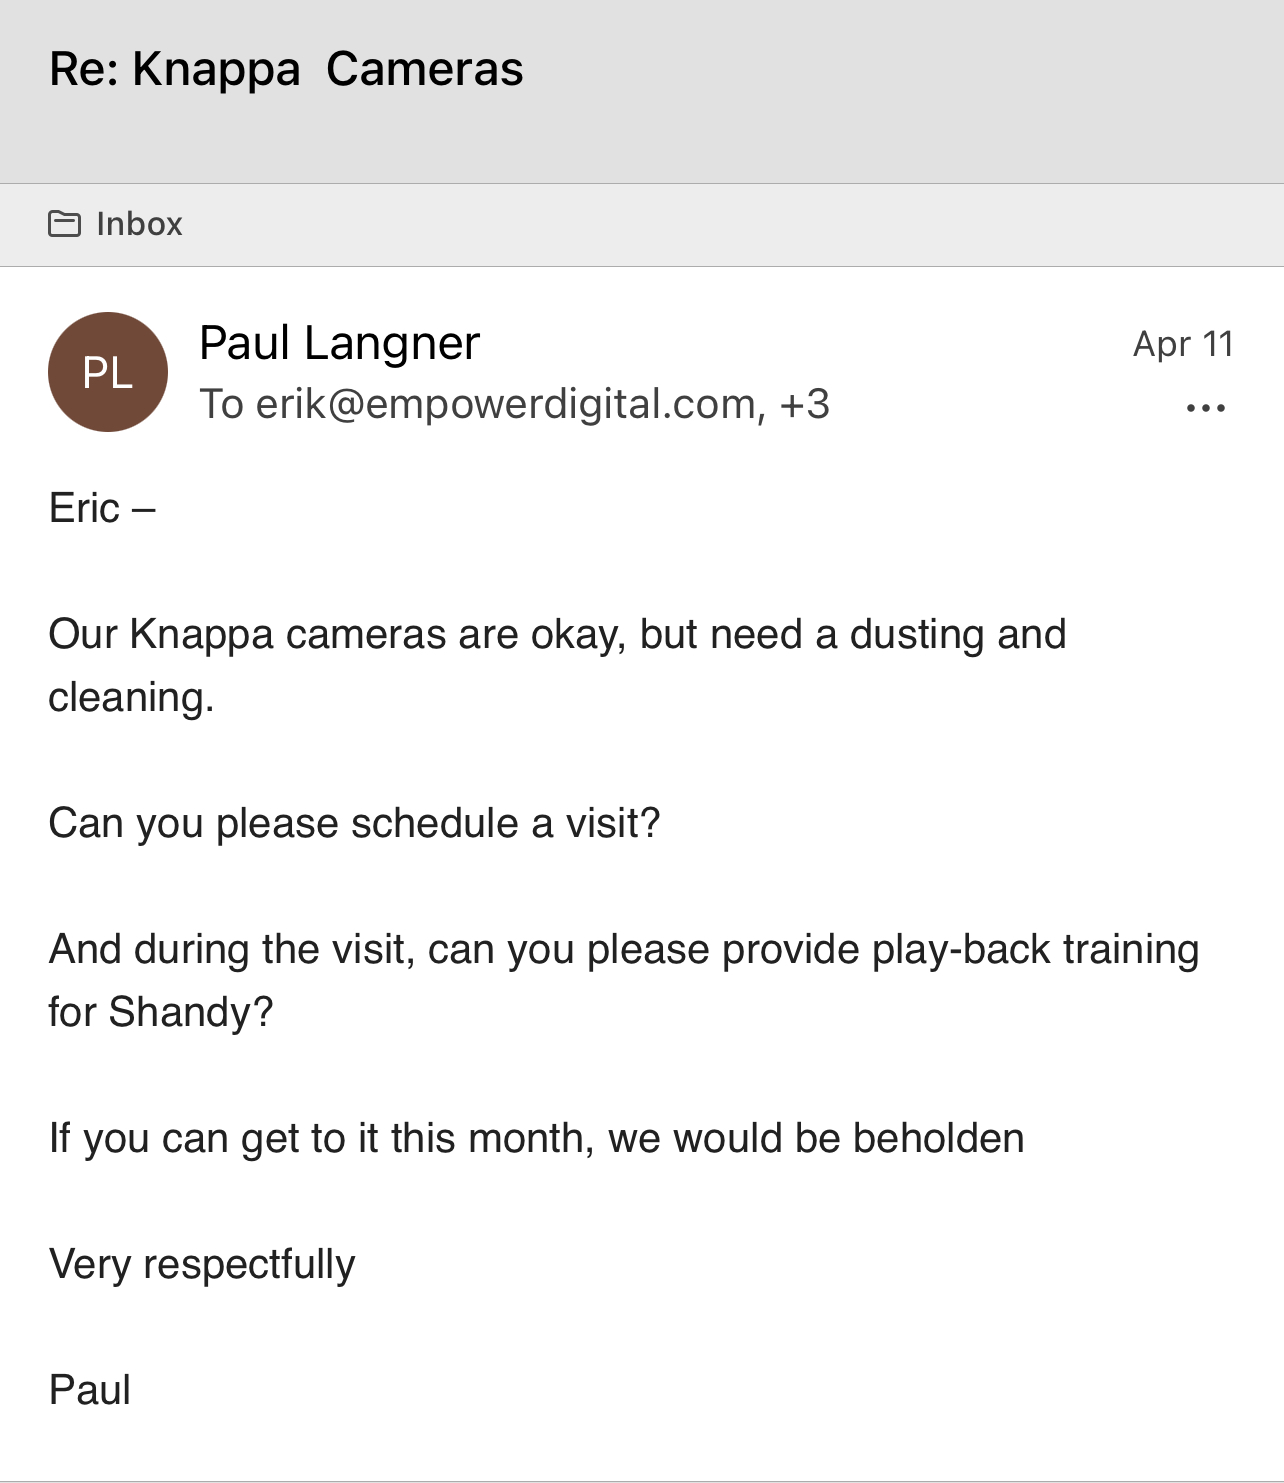Image resolution: width=1284 pixels, height=1483 pixels.
Task: Click the Apr 11 message date
Action: pos(1182,344)
